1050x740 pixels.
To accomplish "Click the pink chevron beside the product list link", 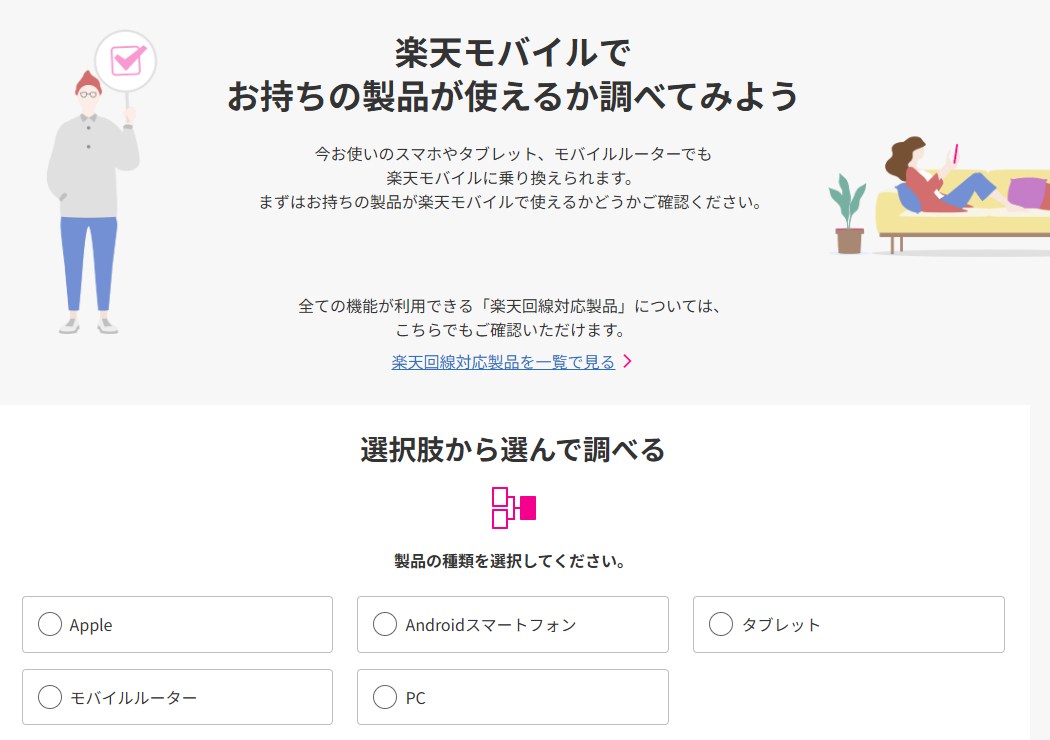I will [627, 362].
